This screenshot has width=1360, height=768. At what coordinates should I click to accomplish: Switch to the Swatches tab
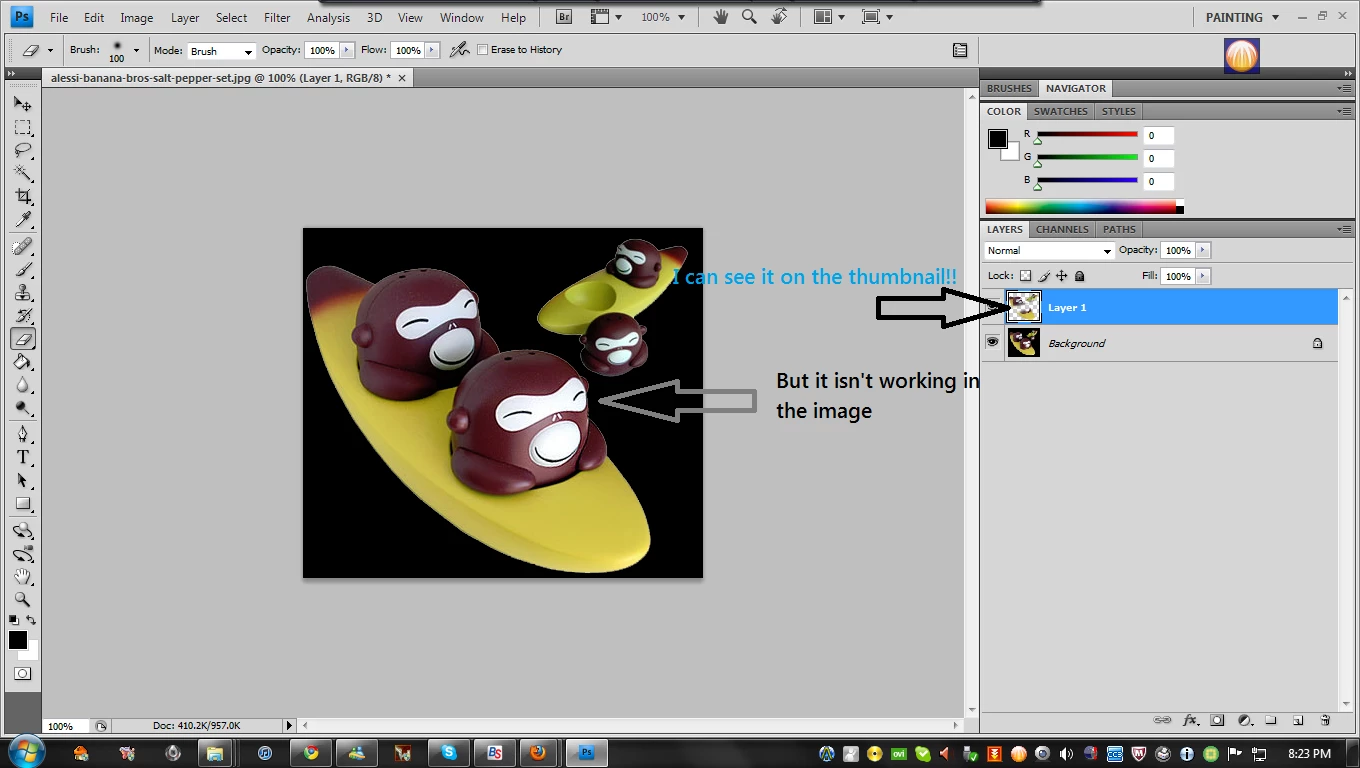click(x=1060, y=111)
